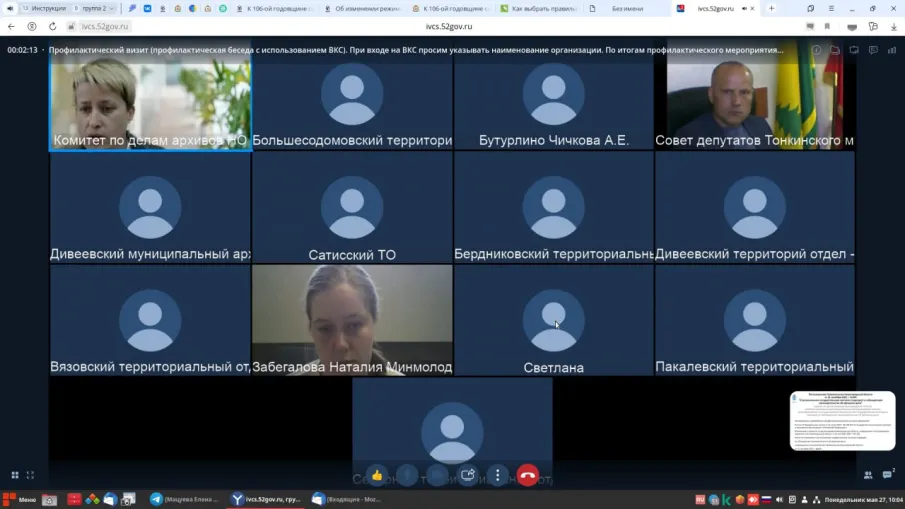
Task: Click the RU keyboard layout tray indicator
Action: pos(700,500)
